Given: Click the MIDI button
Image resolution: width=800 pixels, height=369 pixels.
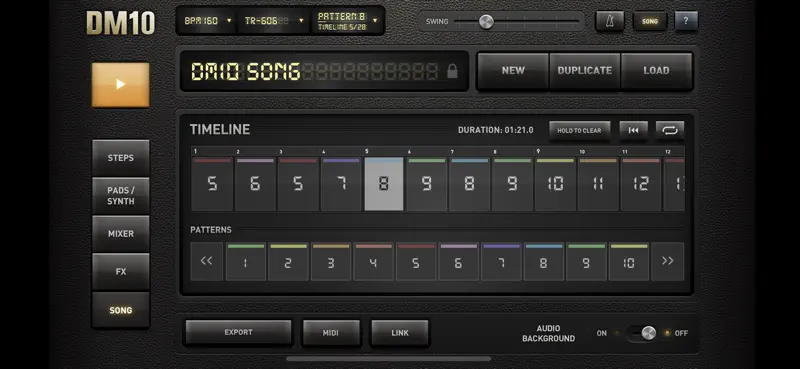Looking at the screenshot, I should (x=331, y=333).
